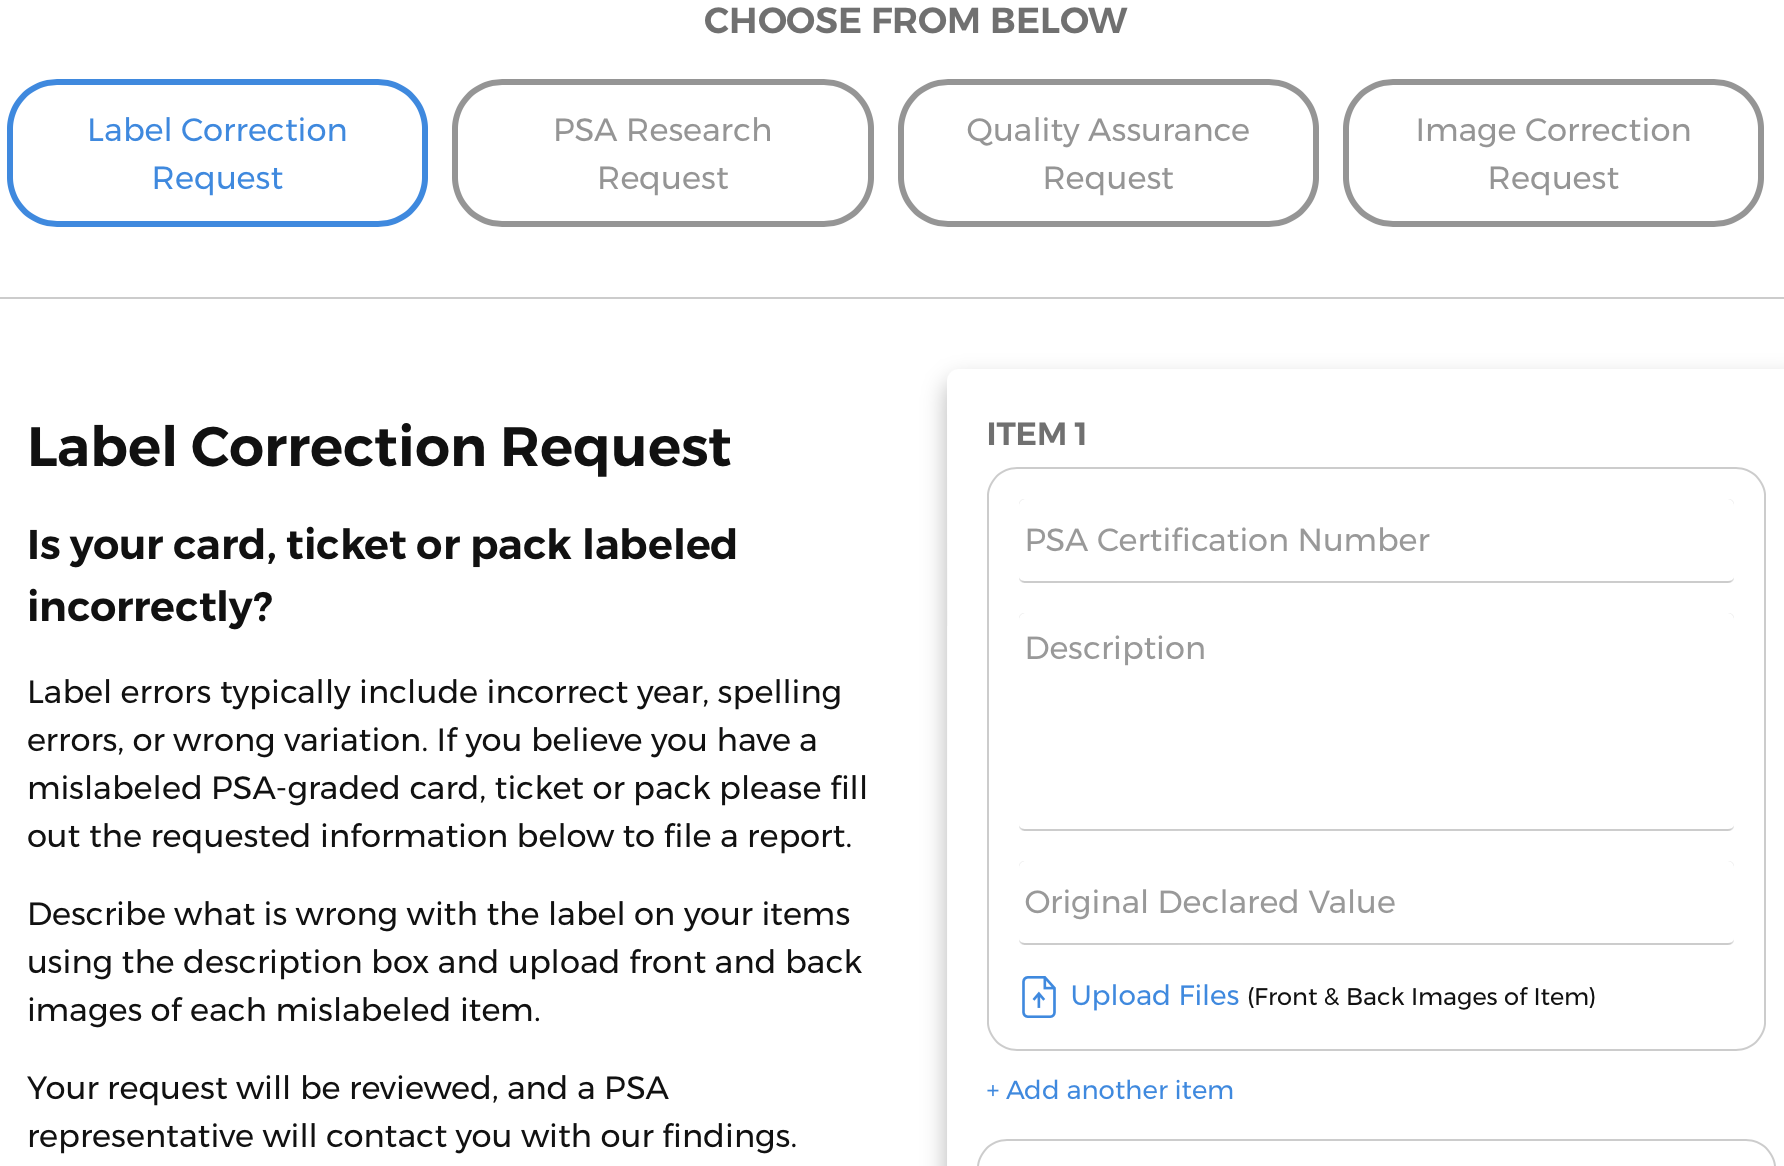1784x1166 pixels.
Task: Choose Image Correction Request
Action: [1553, 153]
